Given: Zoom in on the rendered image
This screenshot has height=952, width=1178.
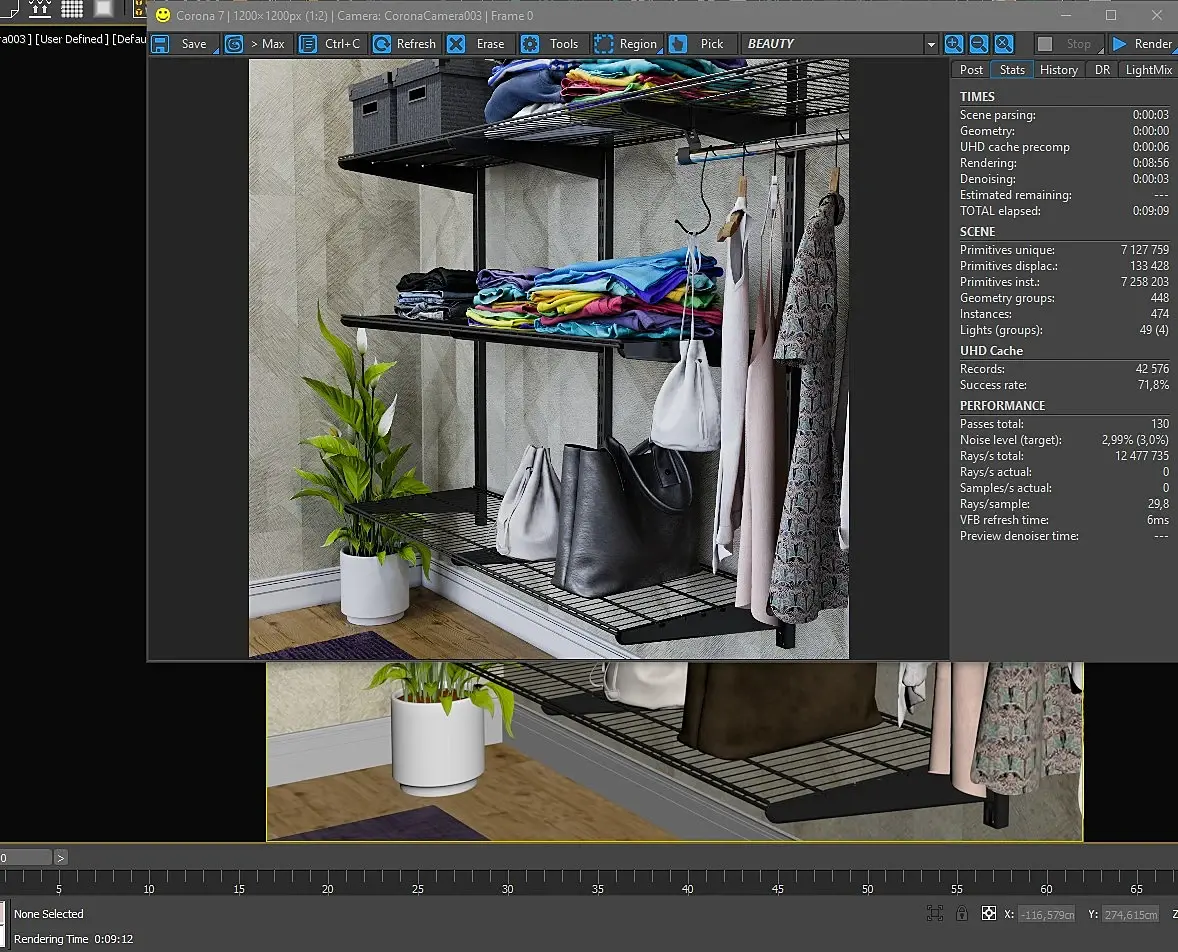Looking at the screenshot, I should tap(954, 44).
